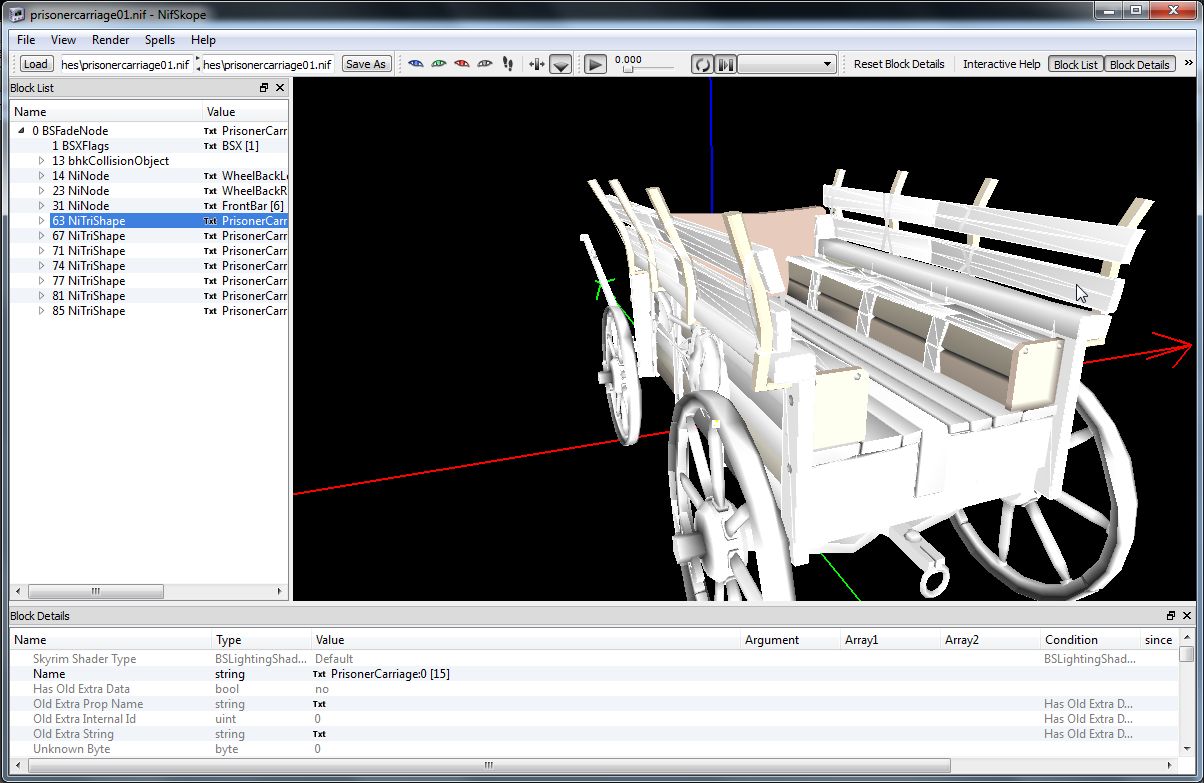Image resolution: width=1204 pixels, height=783 pixels.
Task: Play the animation
Action: point(595,64)
